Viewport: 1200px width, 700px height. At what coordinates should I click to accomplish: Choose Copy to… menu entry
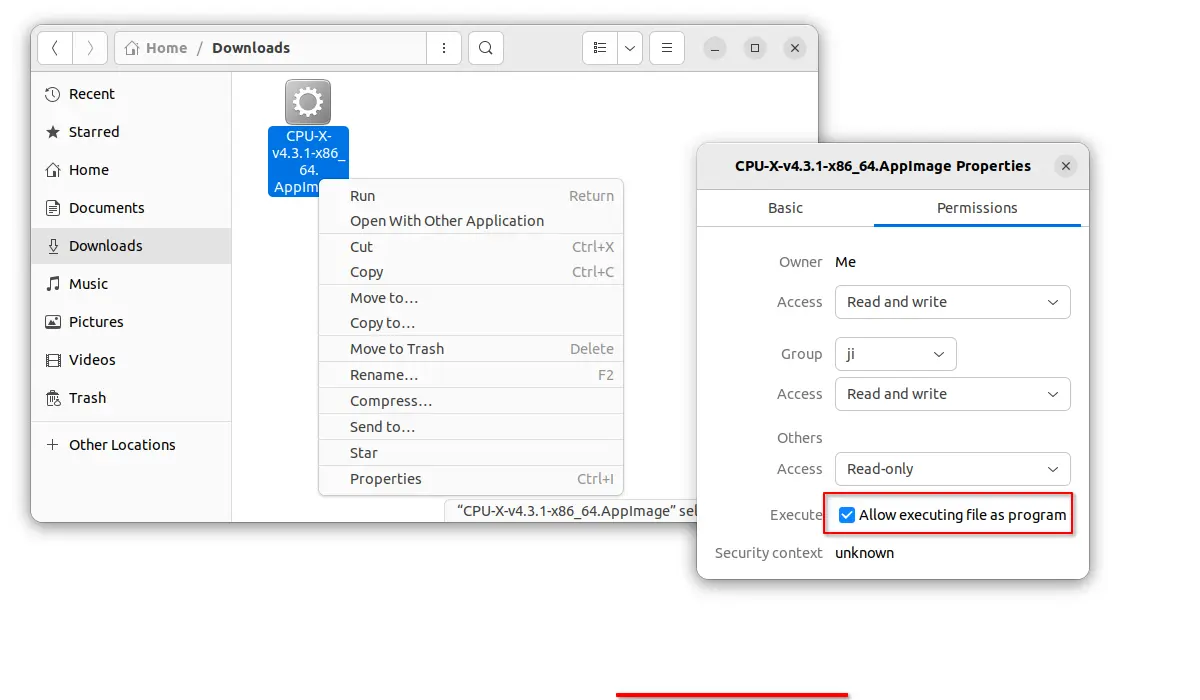pos(471,323)
